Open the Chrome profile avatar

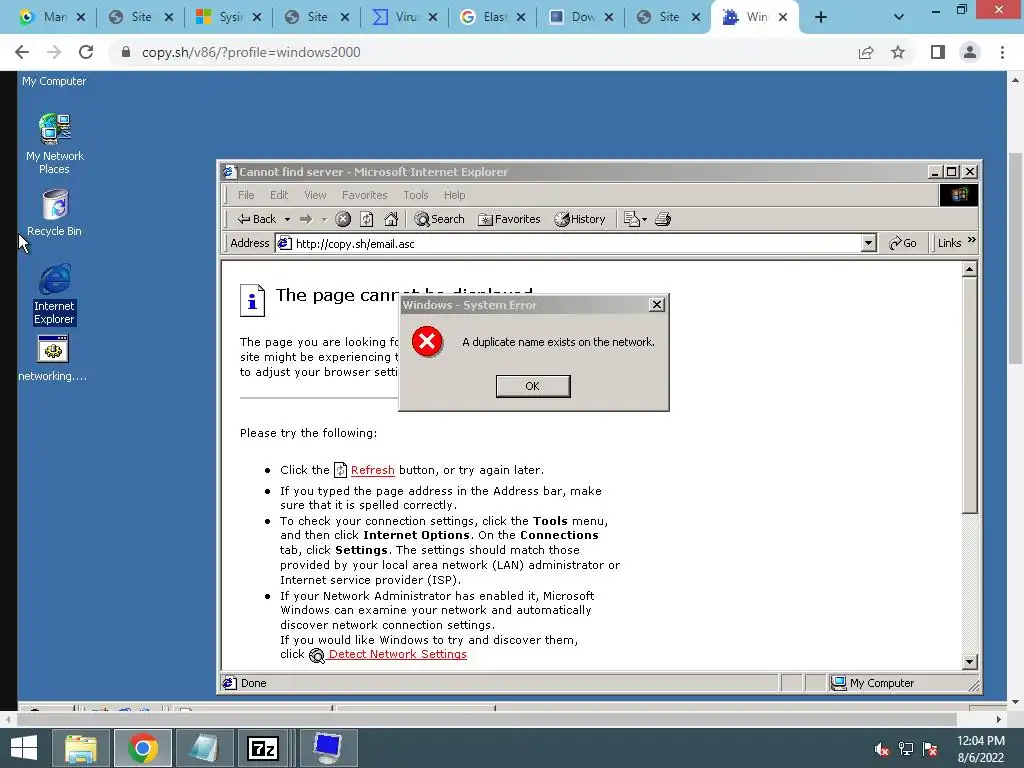[x=970, y=52]
